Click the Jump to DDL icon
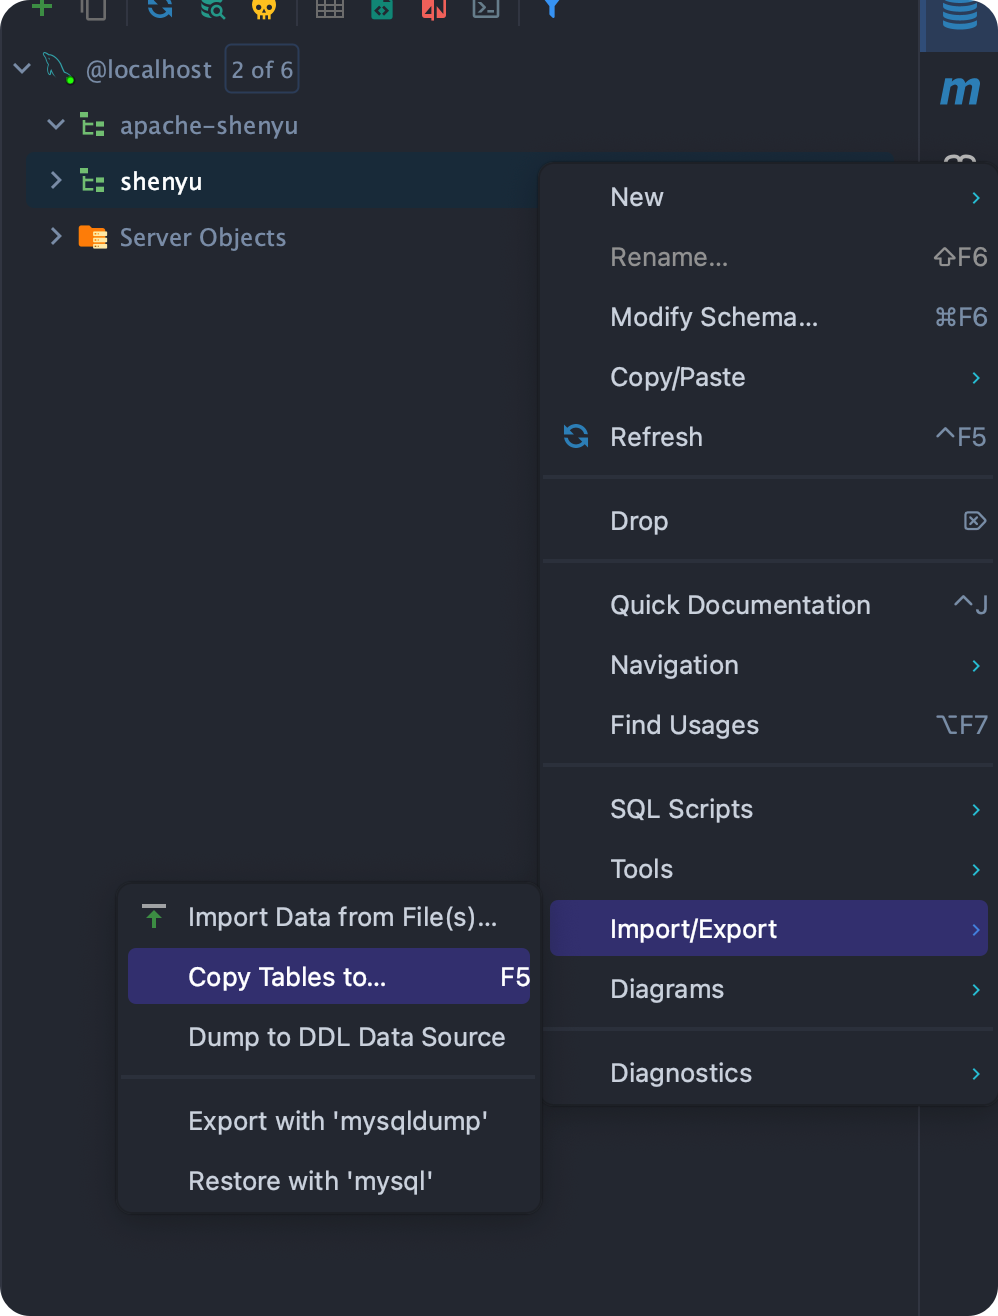998x1316 pixels. point(382,8)
